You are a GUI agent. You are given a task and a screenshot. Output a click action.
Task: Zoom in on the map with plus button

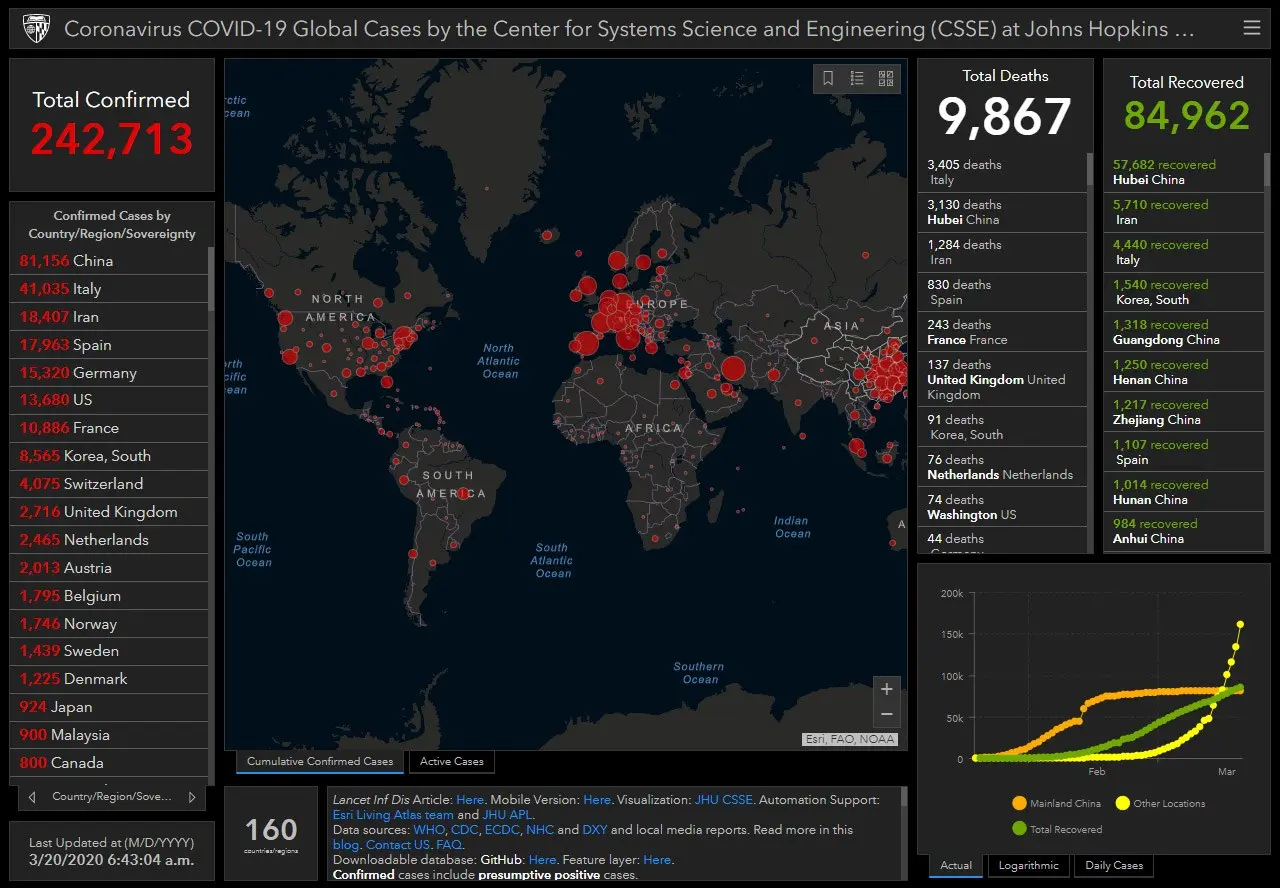(886, 689)
